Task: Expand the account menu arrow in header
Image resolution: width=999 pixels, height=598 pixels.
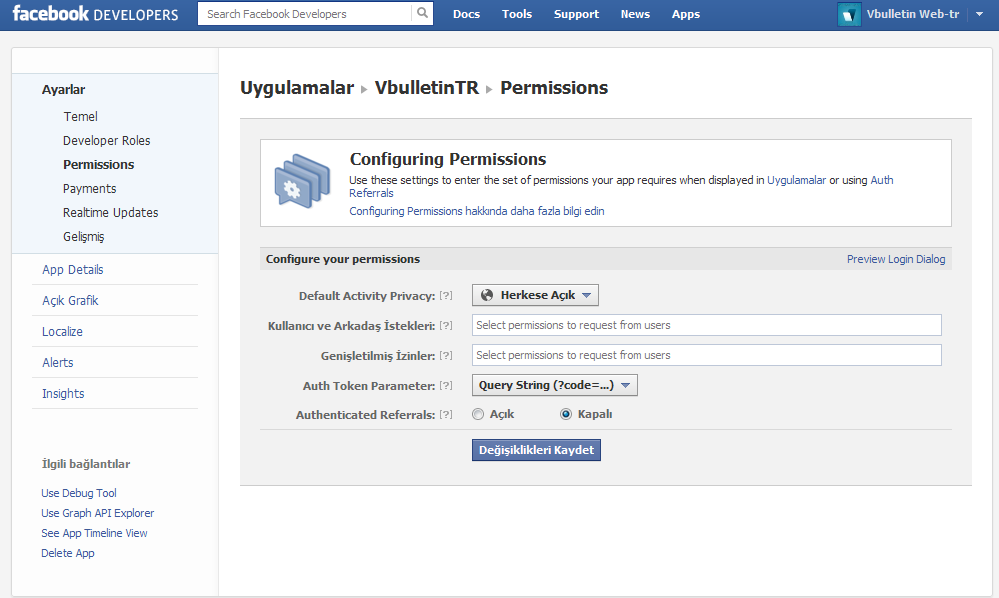Action: [979, 14]
